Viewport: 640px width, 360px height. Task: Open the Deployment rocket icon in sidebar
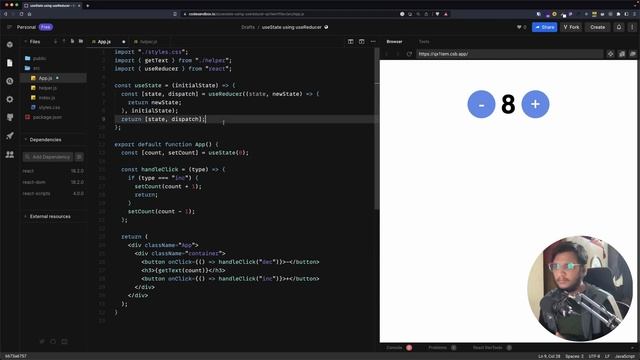coord(10,136)
